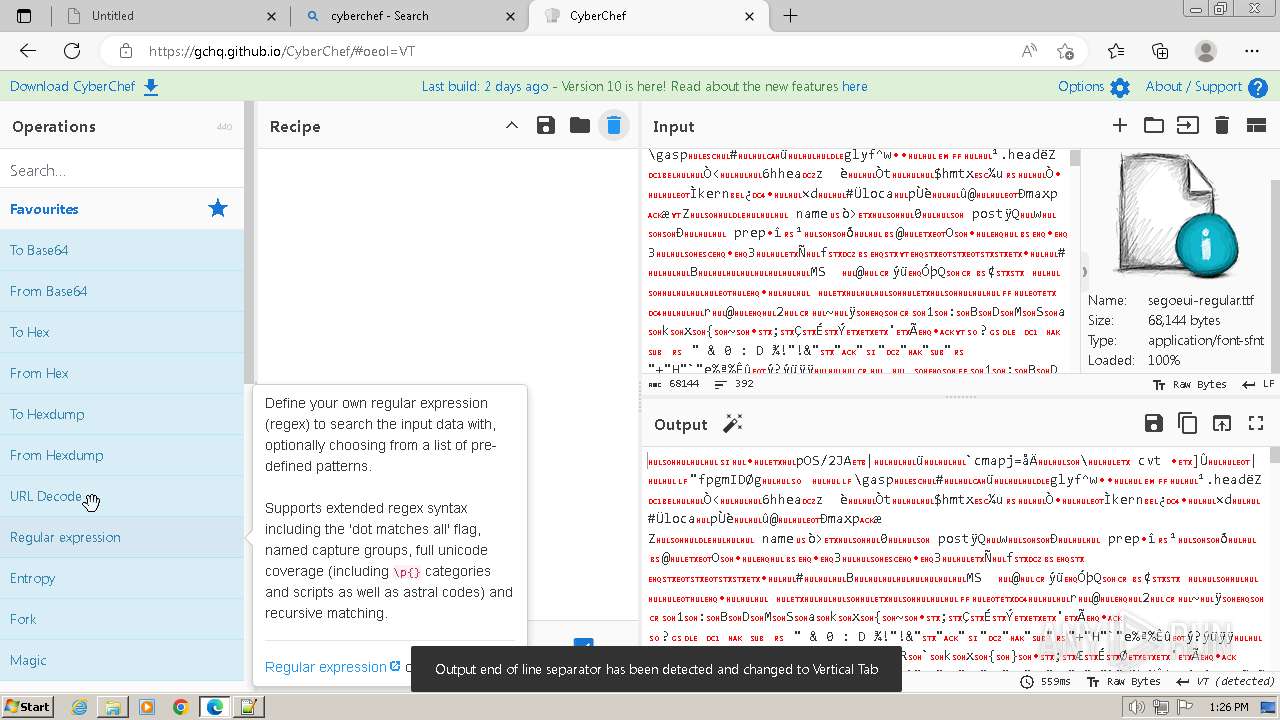Open a new browser tab
The image size is (1280, 720).
tap(790, 16)
